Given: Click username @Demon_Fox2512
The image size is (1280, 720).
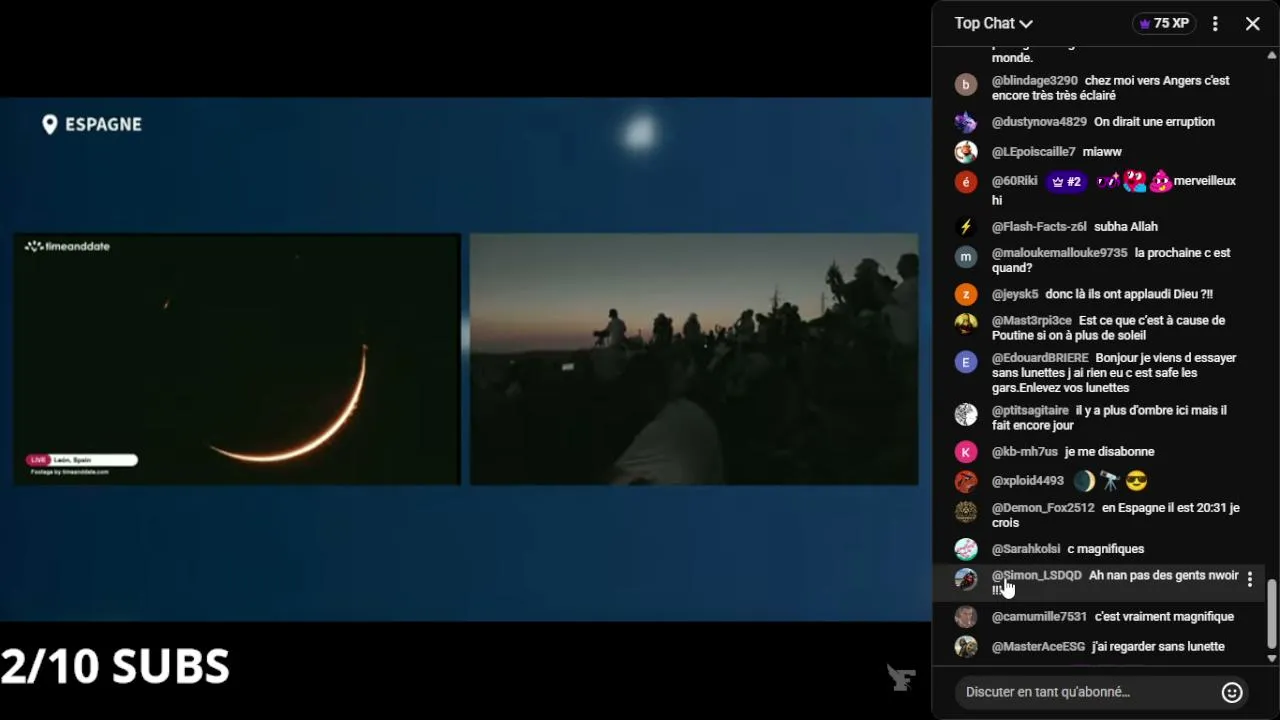Looking at the screenshot, I should [x=1043, y=508].
